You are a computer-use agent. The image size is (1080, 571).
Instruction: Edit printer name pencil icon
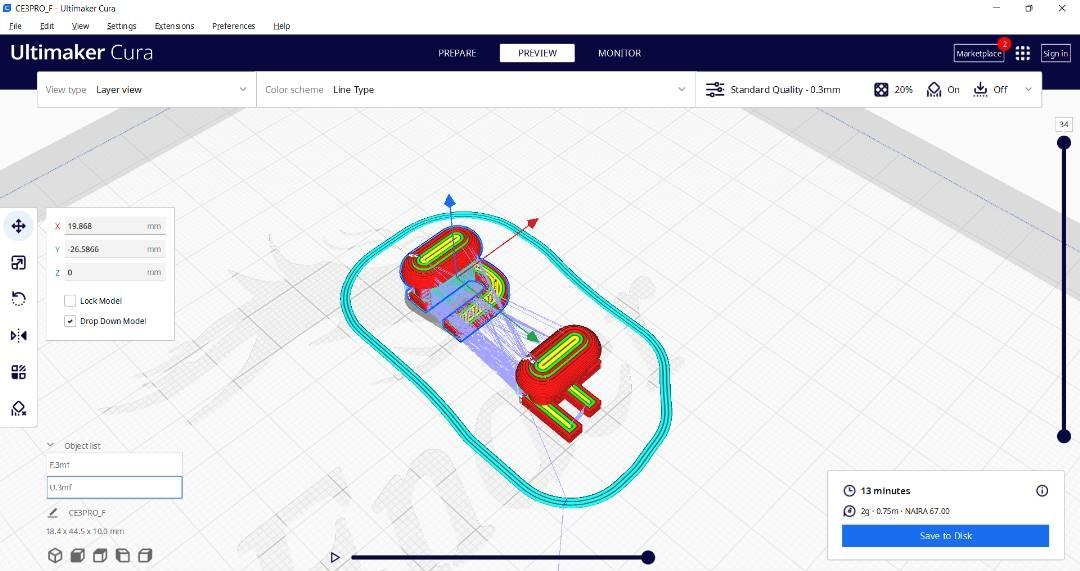[x=53, y=512]
